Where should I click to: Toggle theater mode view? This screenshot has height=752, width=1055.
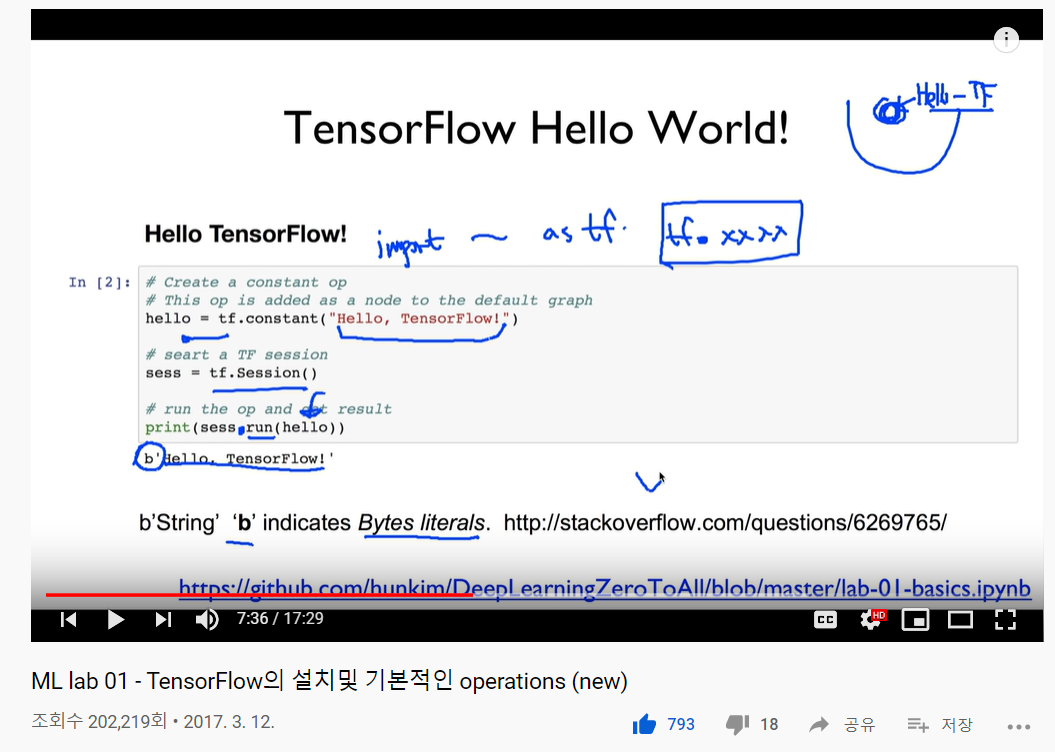(x=960, y=619)
